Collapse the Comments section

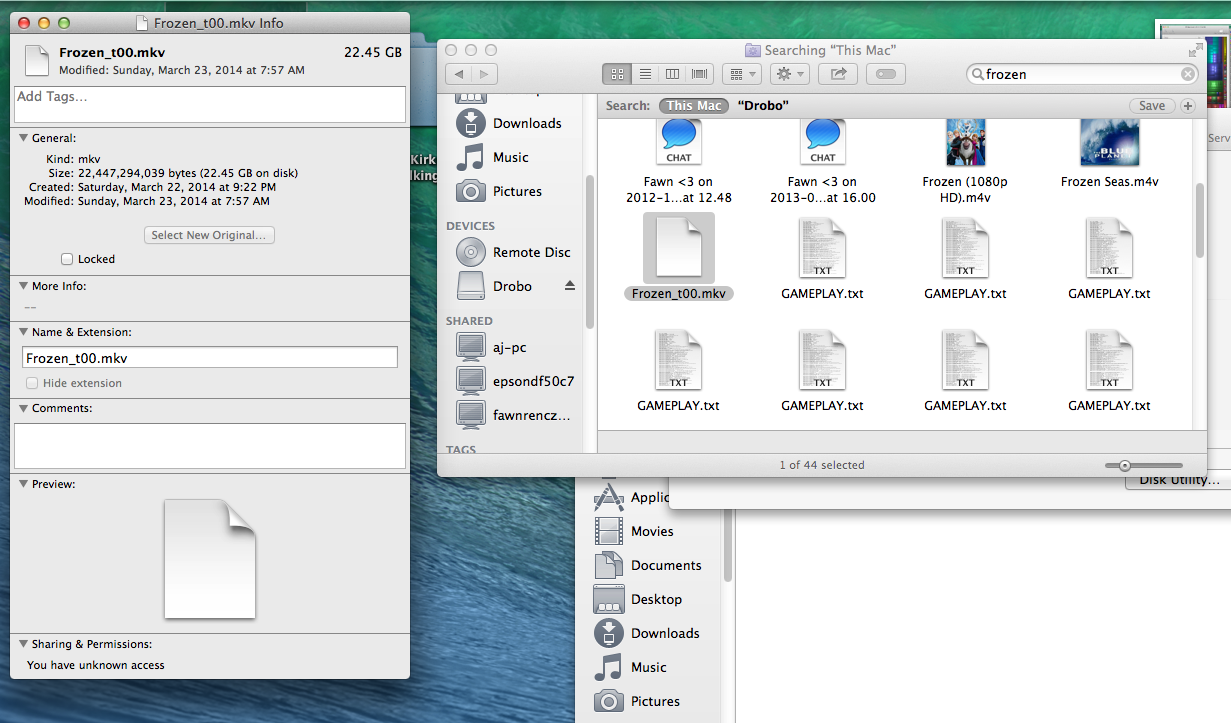tap(23, 408)
